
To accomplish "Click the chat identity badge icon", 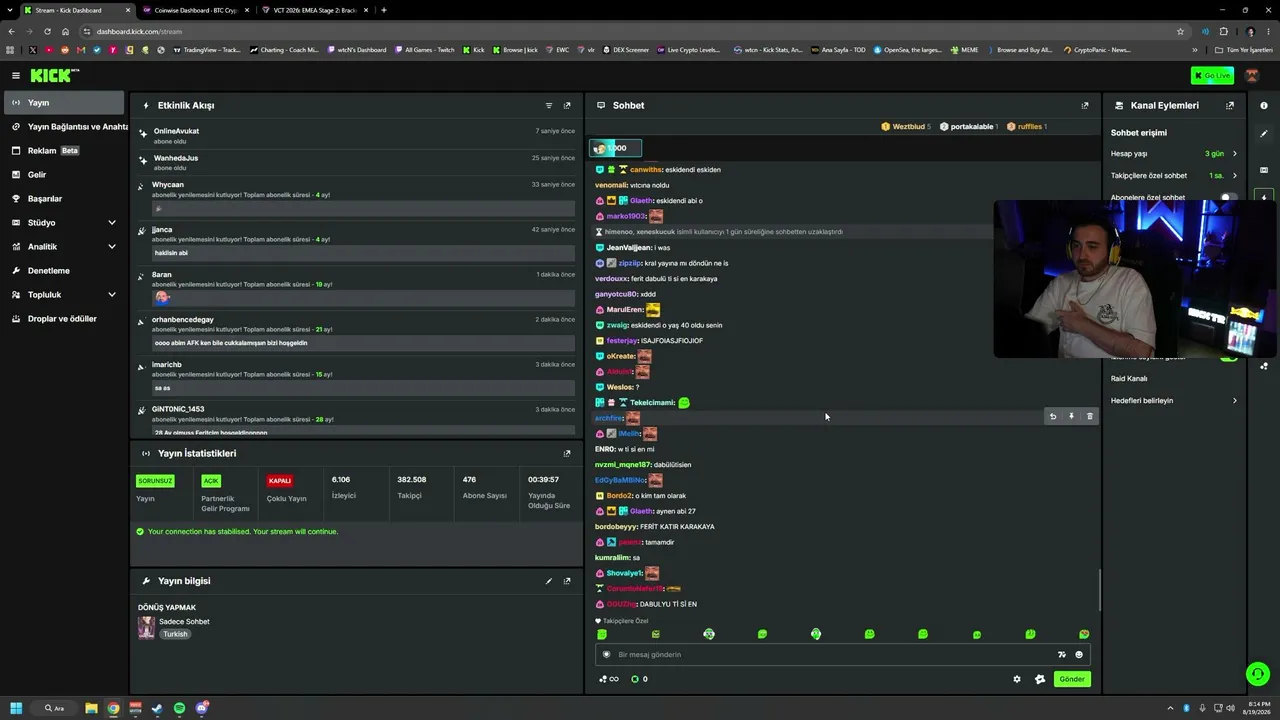I will 606,655.
